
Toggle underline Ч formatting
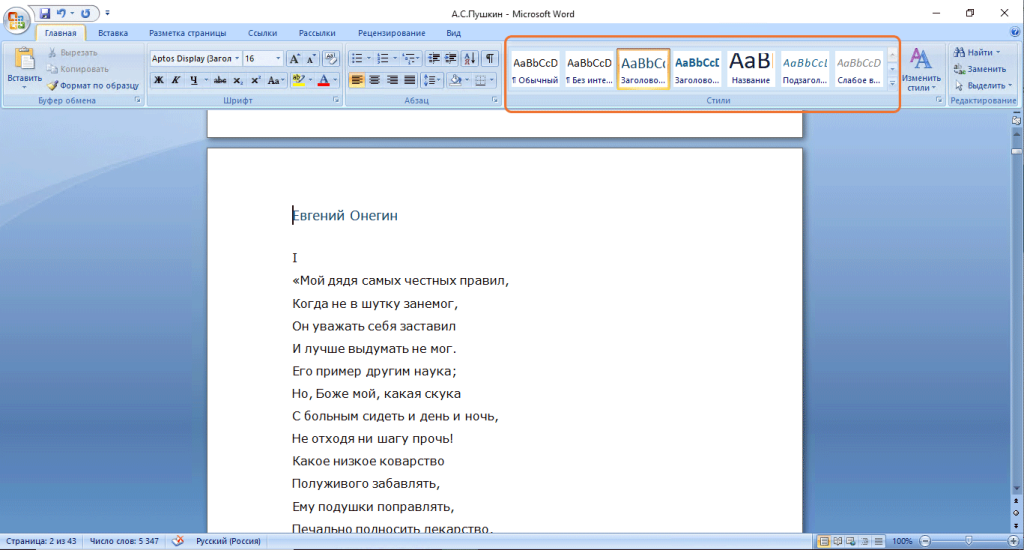point(193,80)
